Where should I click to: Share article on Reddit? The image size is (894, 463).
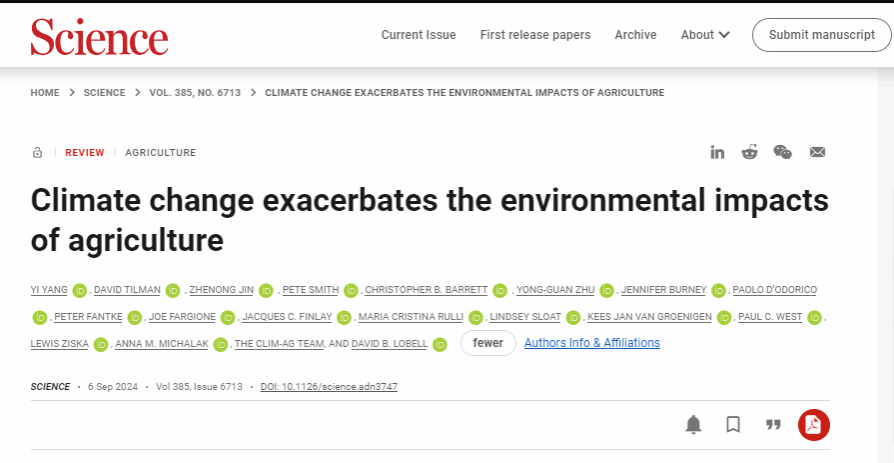(x=750, y=152)
